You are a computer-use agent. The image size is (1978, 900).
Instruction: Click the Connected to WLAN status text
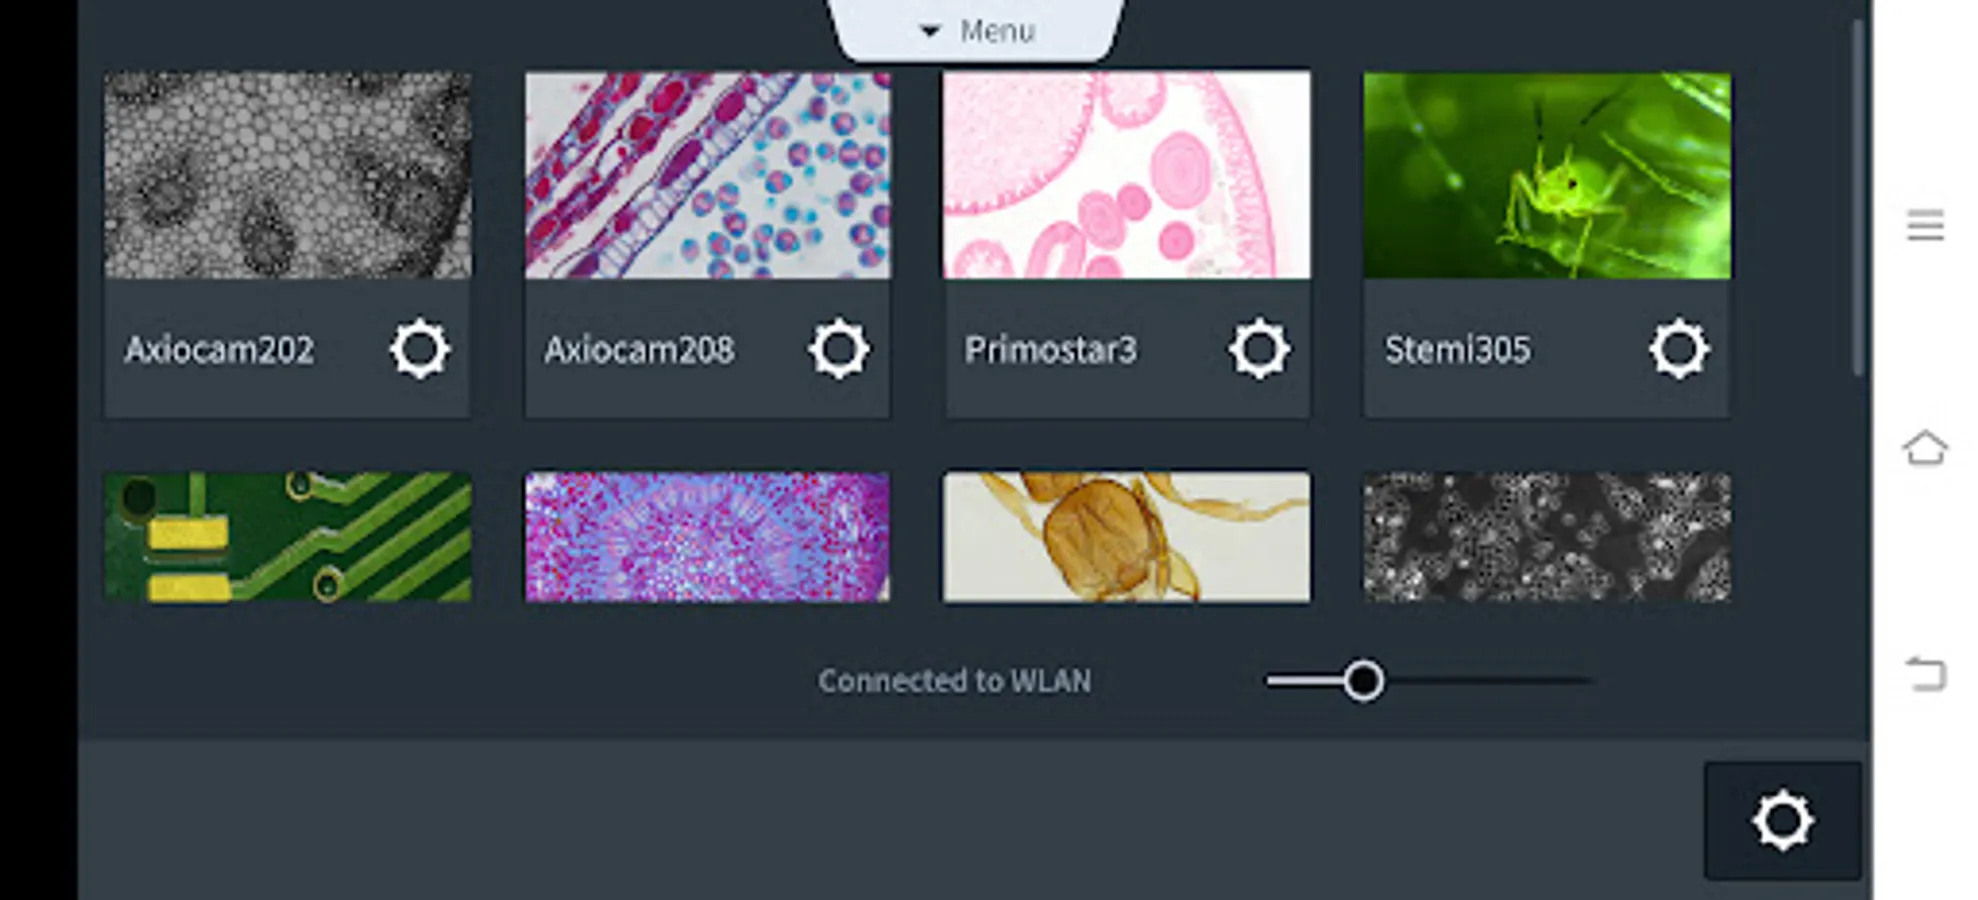tap(954, 681)
